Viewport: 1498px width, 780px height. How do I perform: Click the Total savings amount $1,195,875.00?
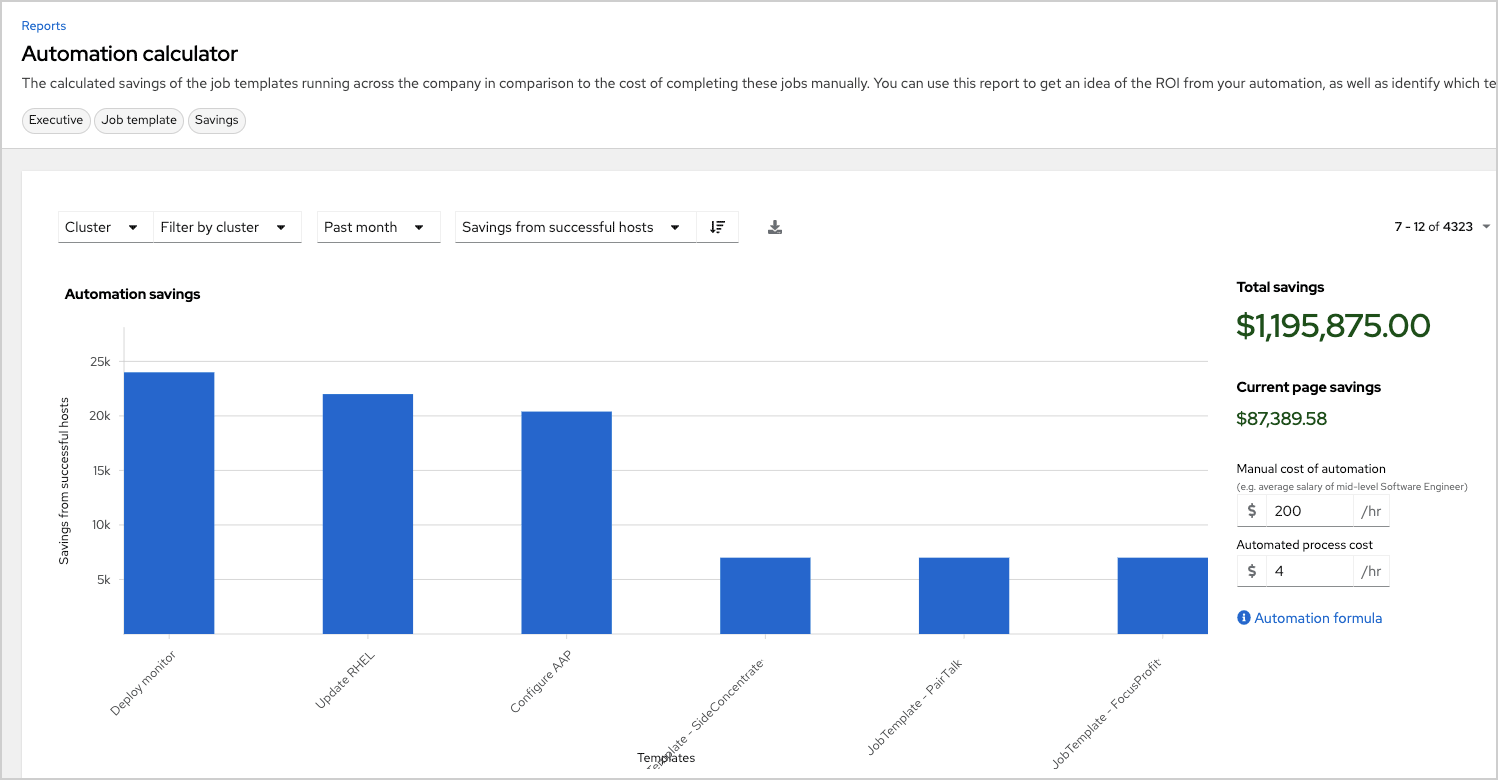1333,326
